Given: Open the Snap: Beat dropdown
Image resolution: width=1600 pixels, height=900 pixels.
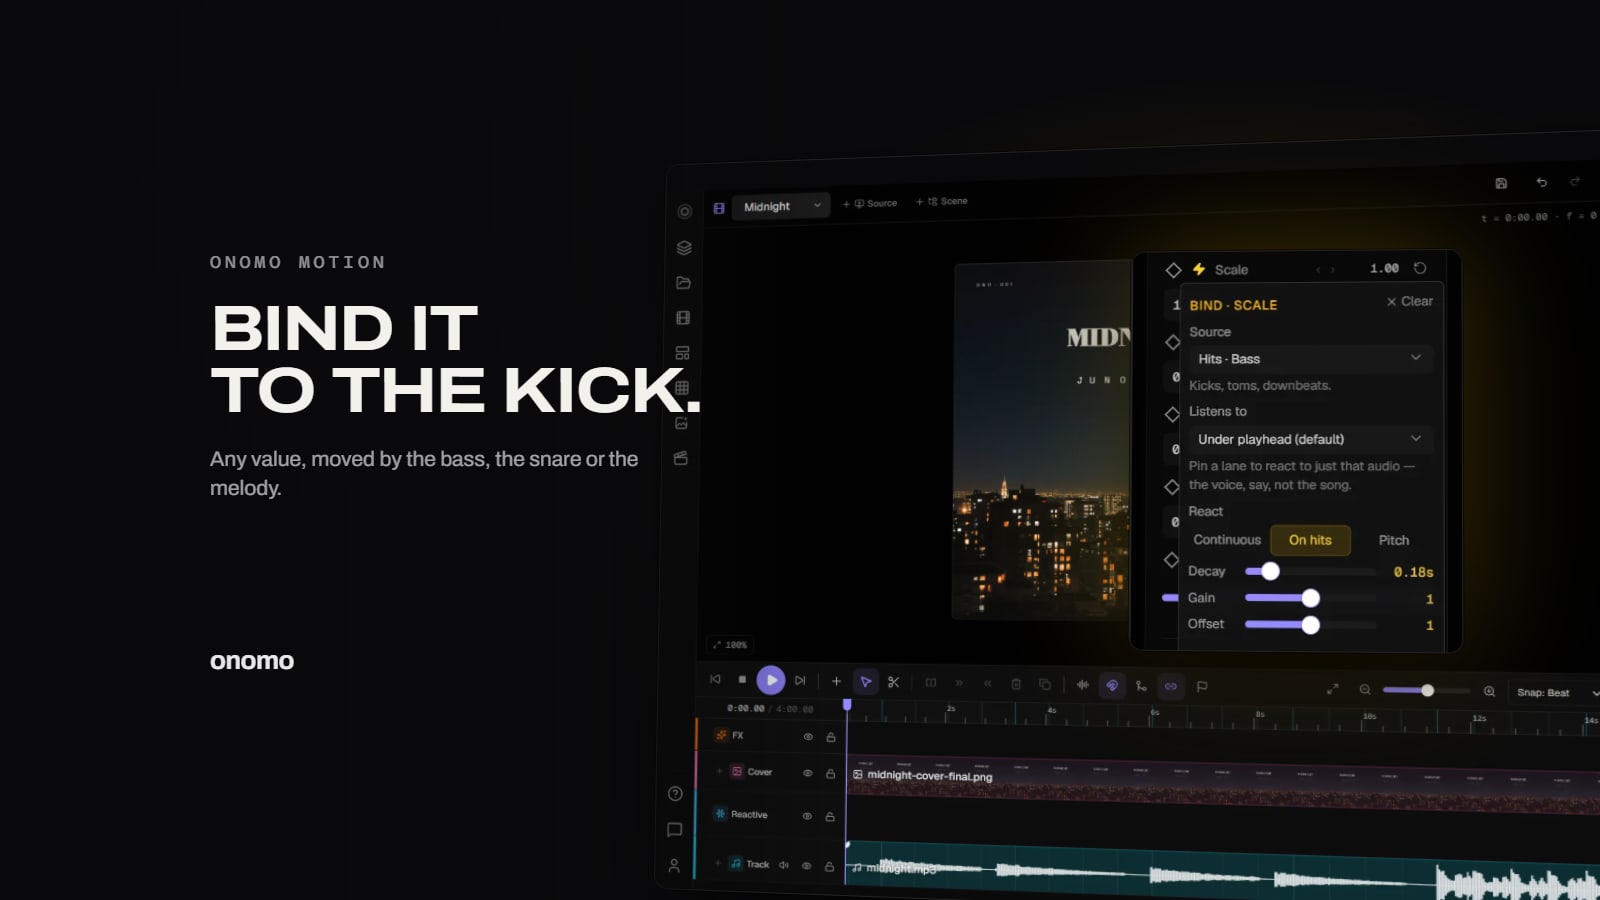Looking at the screenshot, I should [1555, 692].
